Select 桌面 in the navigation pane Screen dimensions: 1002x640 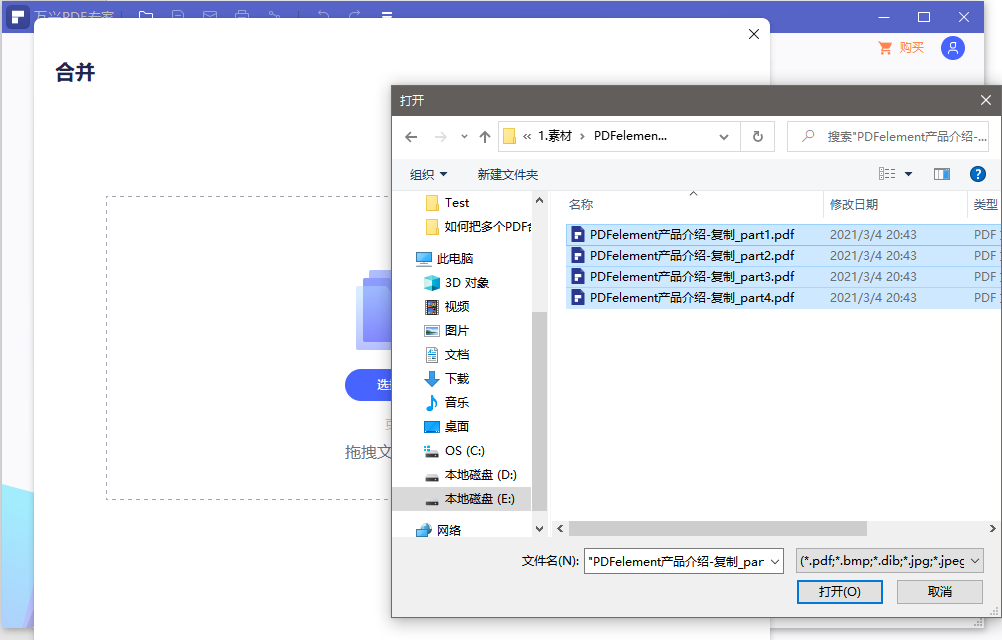(457, 426)
